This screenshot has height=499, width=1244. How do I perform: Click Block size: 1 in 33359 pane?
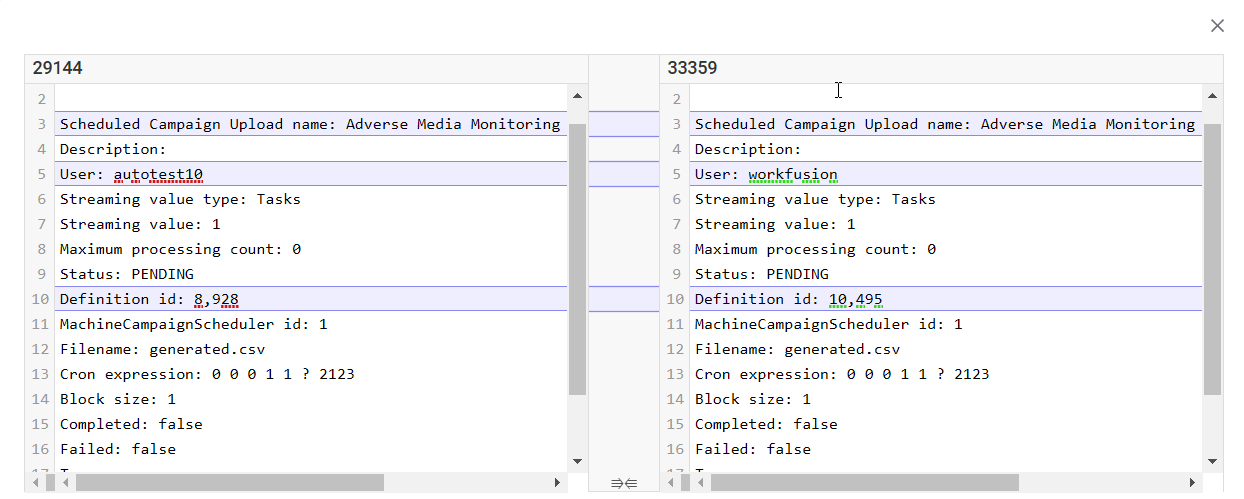(753, 399)
